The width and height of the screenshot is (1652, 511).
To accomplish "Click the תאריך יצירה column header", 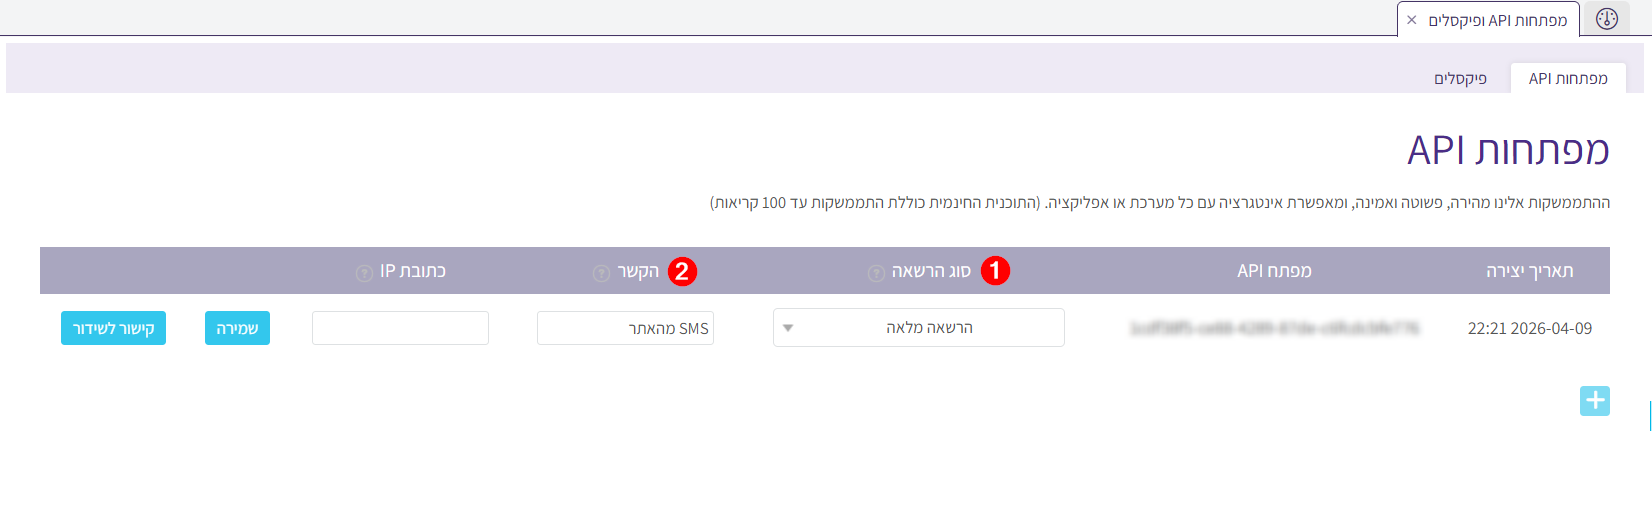I will point(1529,271).
